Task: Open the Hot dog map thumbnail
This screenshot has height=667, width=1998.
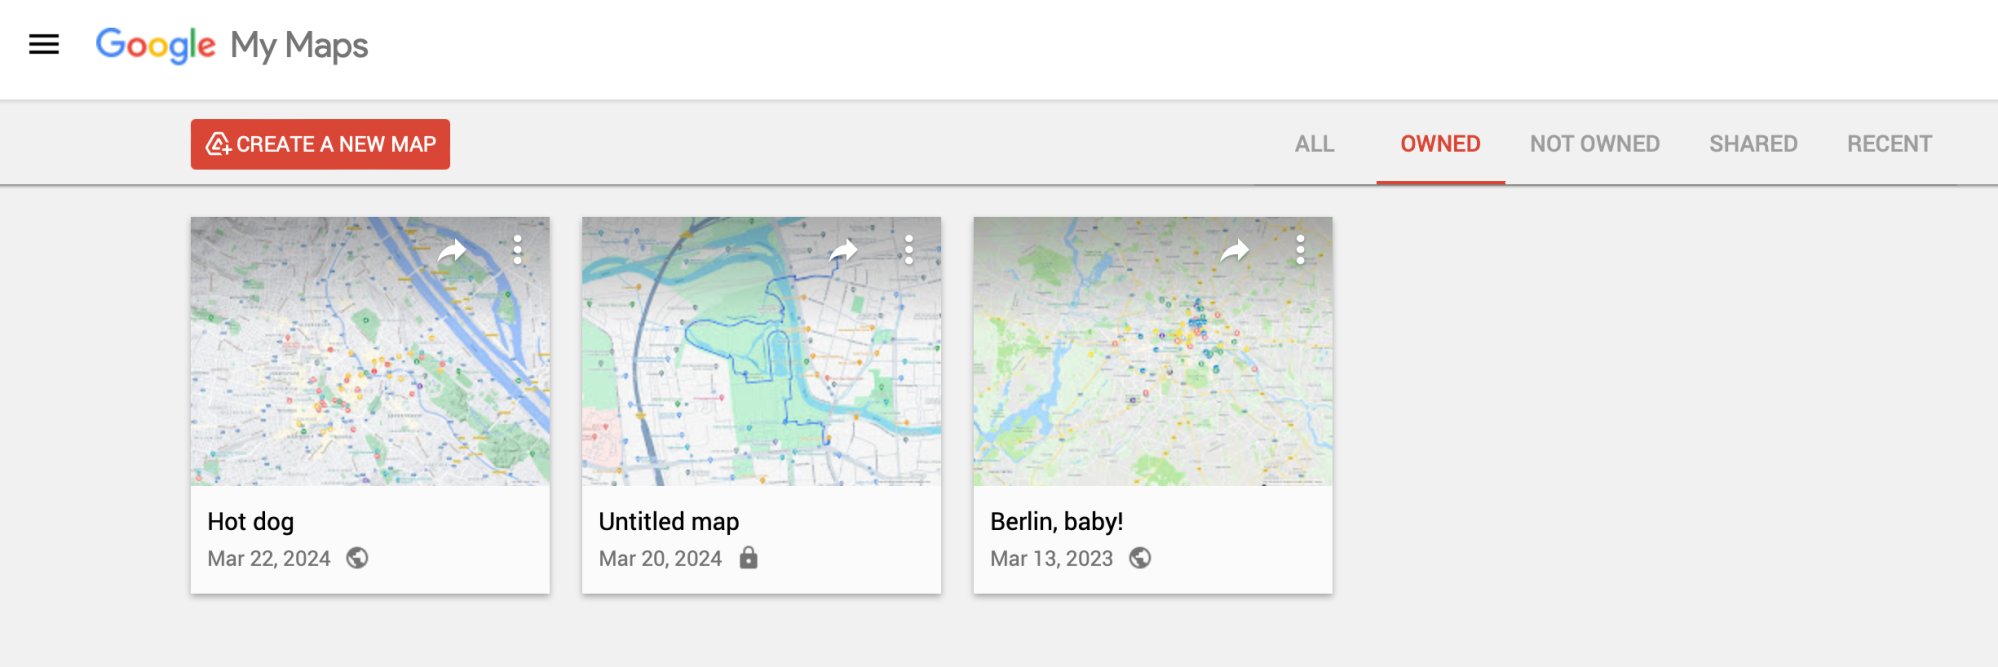Action: [x=370, y=351]
